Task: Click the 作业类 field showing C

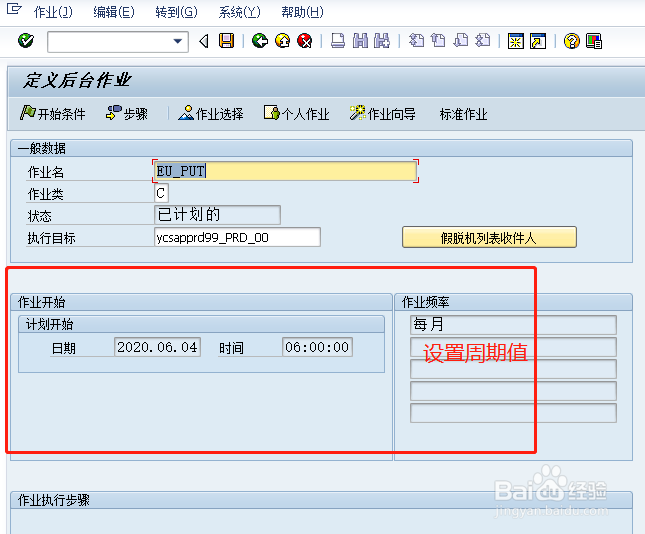Action: click(x=161, y=193)
